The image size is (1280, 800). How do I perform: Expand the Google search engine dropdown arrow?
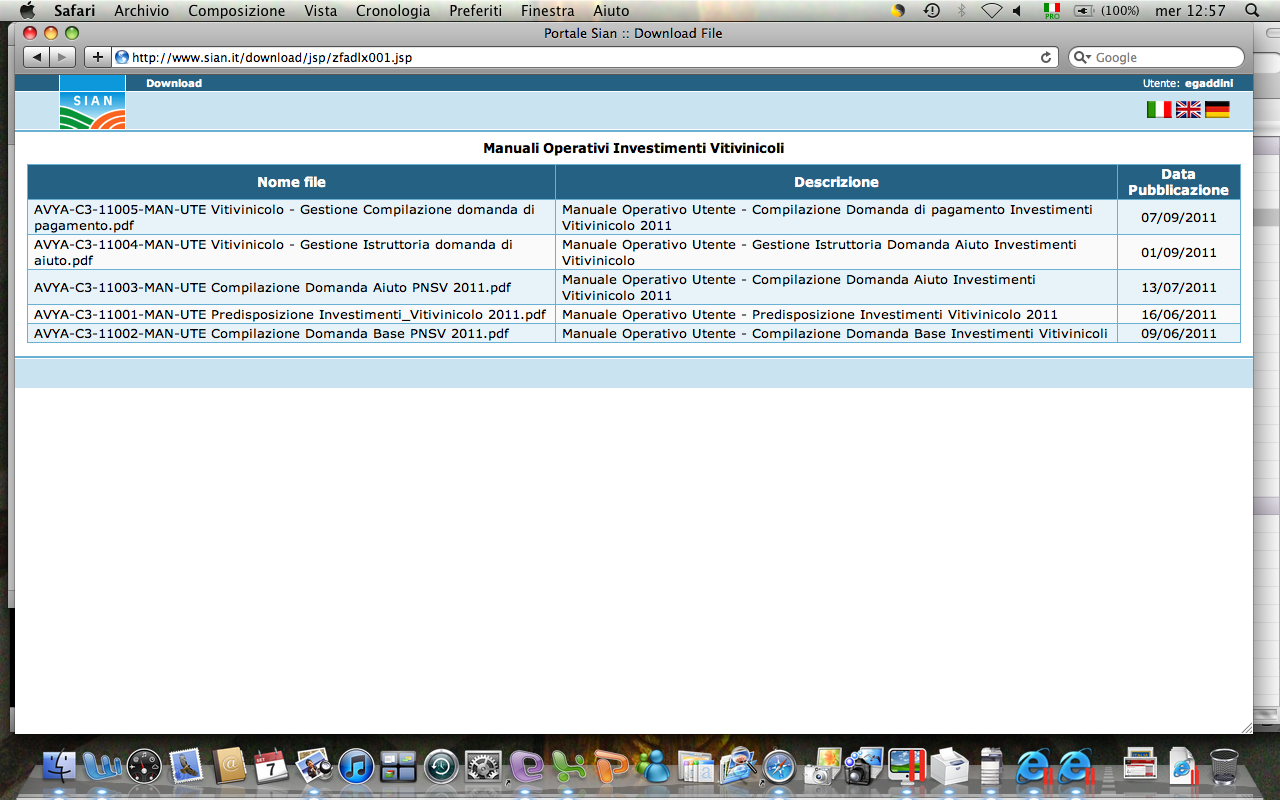click(1082, 58)
